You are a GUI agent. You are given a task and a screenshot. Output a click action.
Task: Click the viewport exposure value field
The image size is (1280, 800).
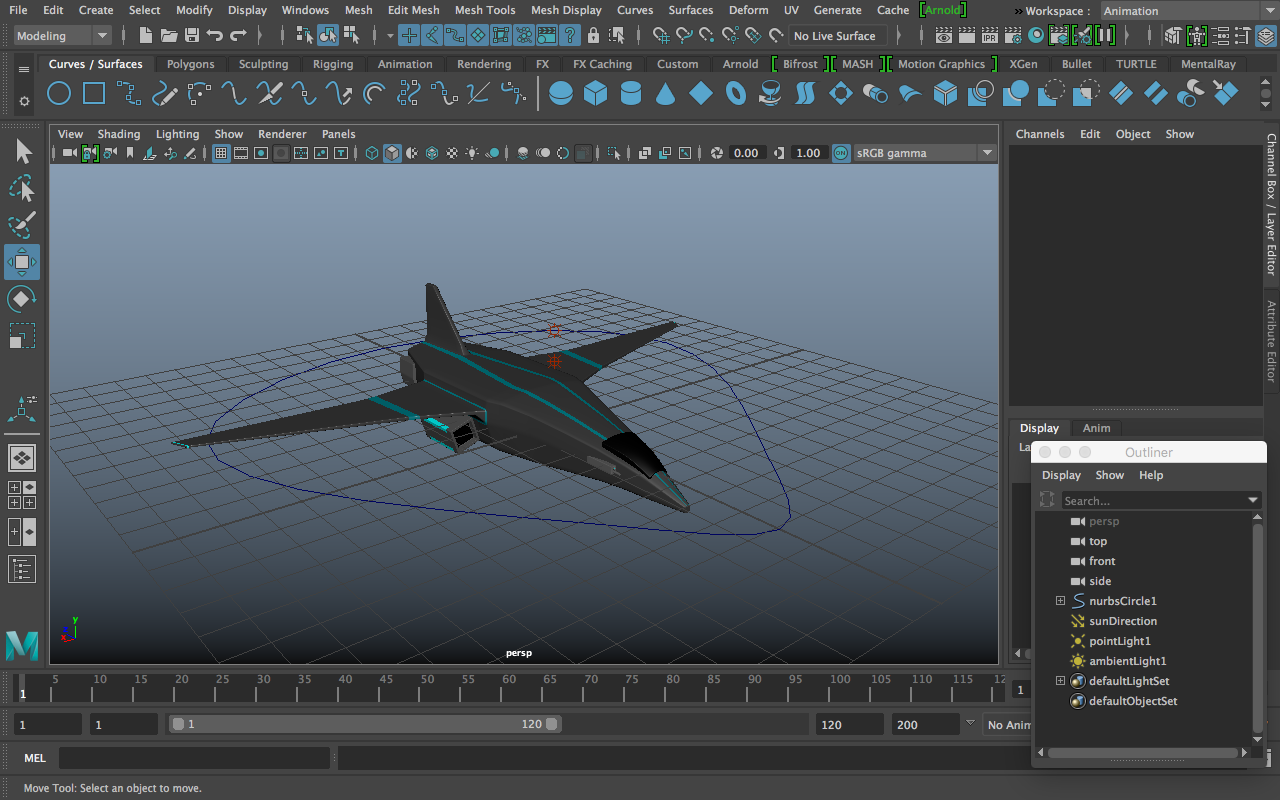(746, 153)
